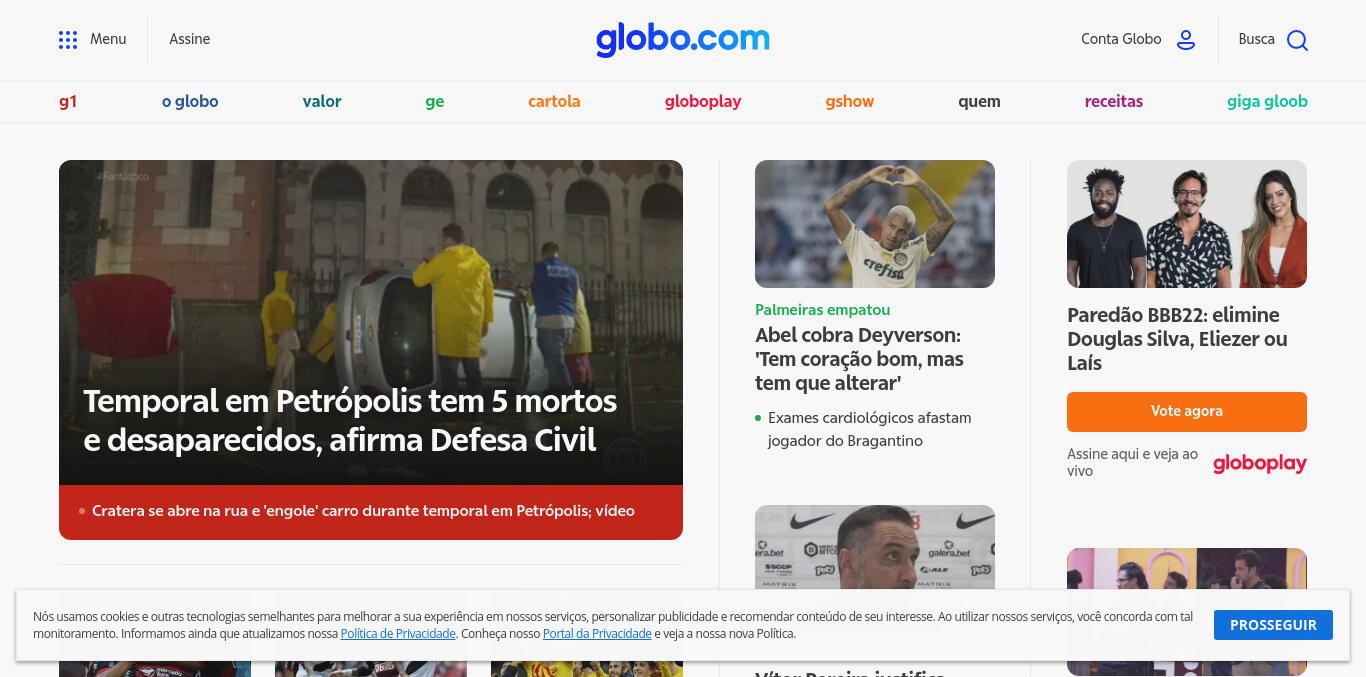Open the Menu grid icon
This screenshot has width=1366, height=677.
pyautogui.click(x=68, y=40)
